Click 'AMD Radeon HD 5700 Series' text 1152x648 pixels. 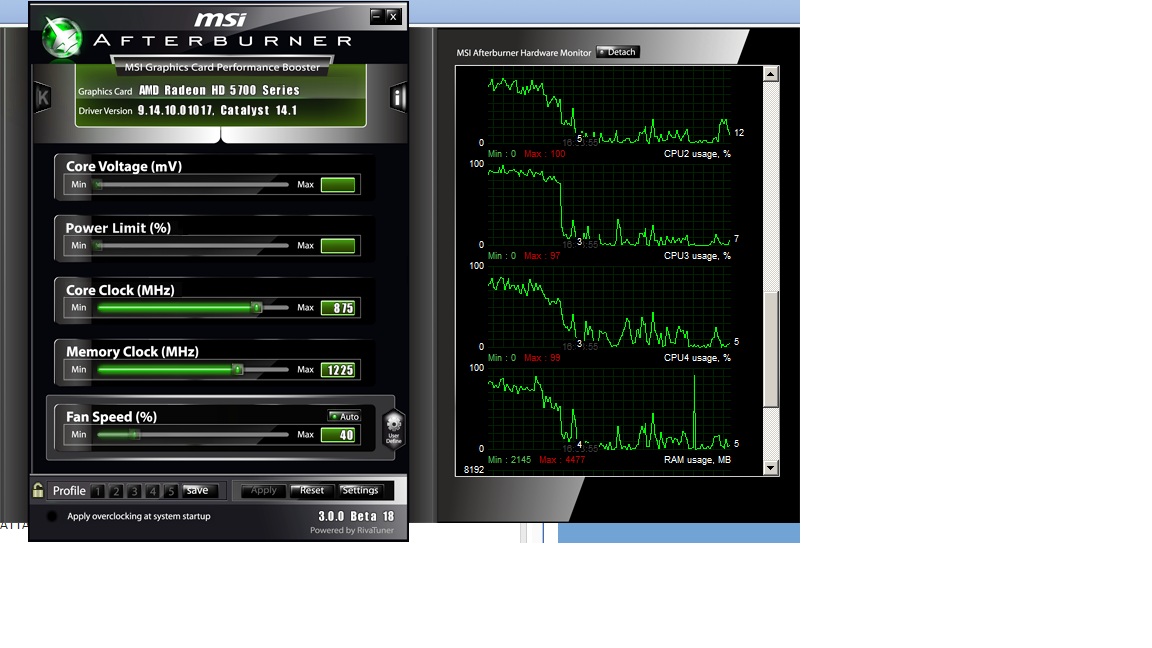pyautogui.click(x=219, y=90)
